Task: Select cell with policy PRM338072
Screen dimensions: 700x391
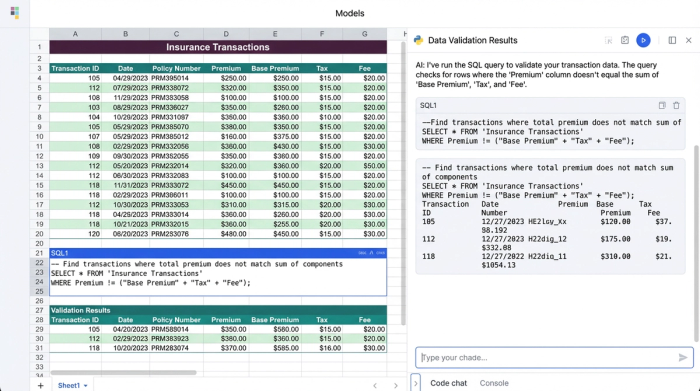Action: click(176, 88)
